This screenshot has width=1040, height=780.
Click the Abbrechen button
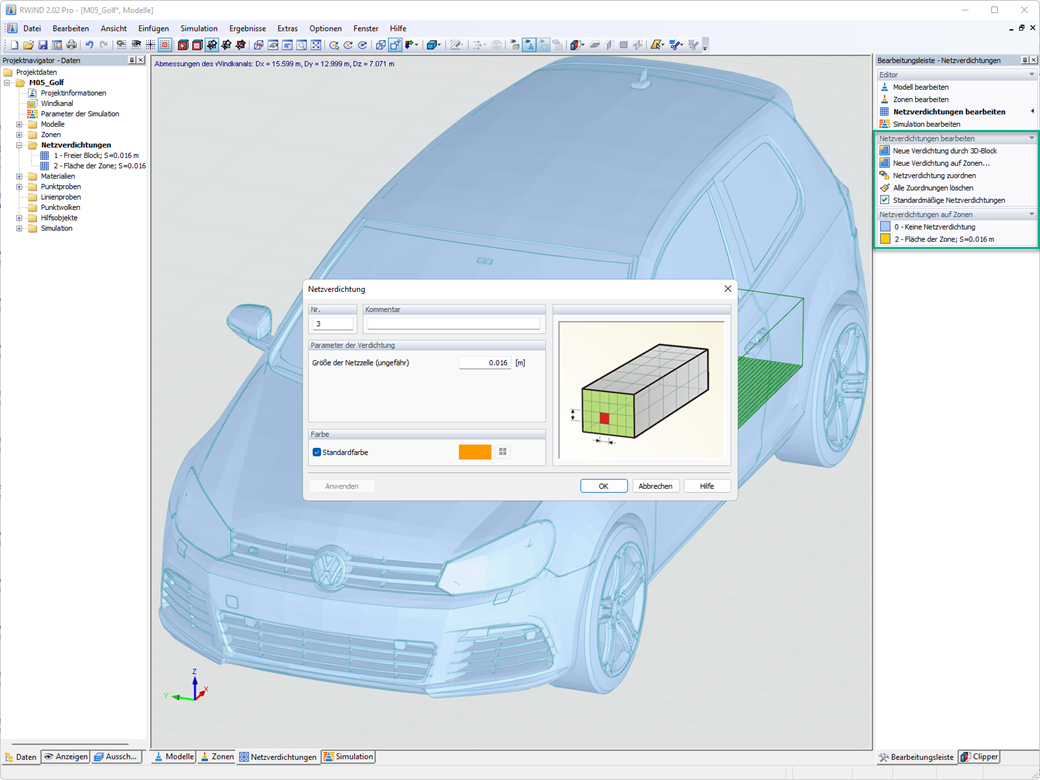pos(655,486)
